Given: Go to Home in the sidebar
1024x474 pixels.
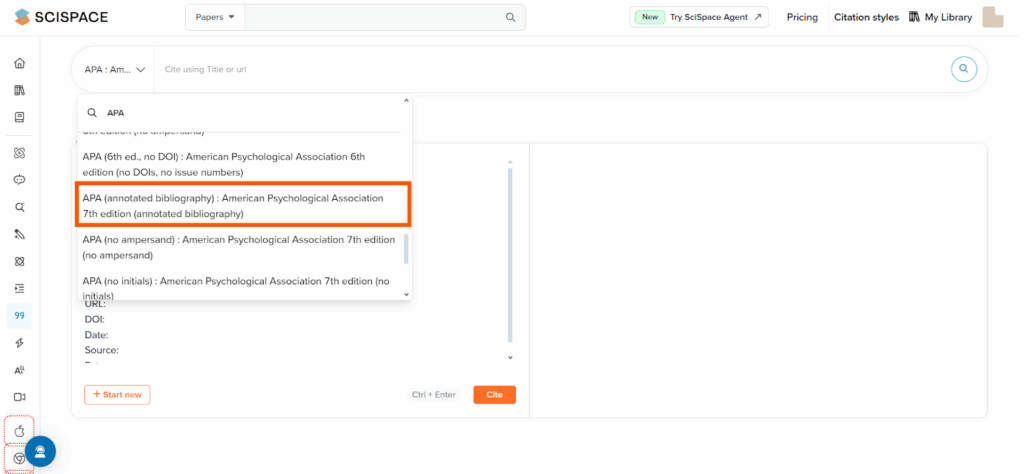Looking at the screenshot, I should [x=20, y=63].
